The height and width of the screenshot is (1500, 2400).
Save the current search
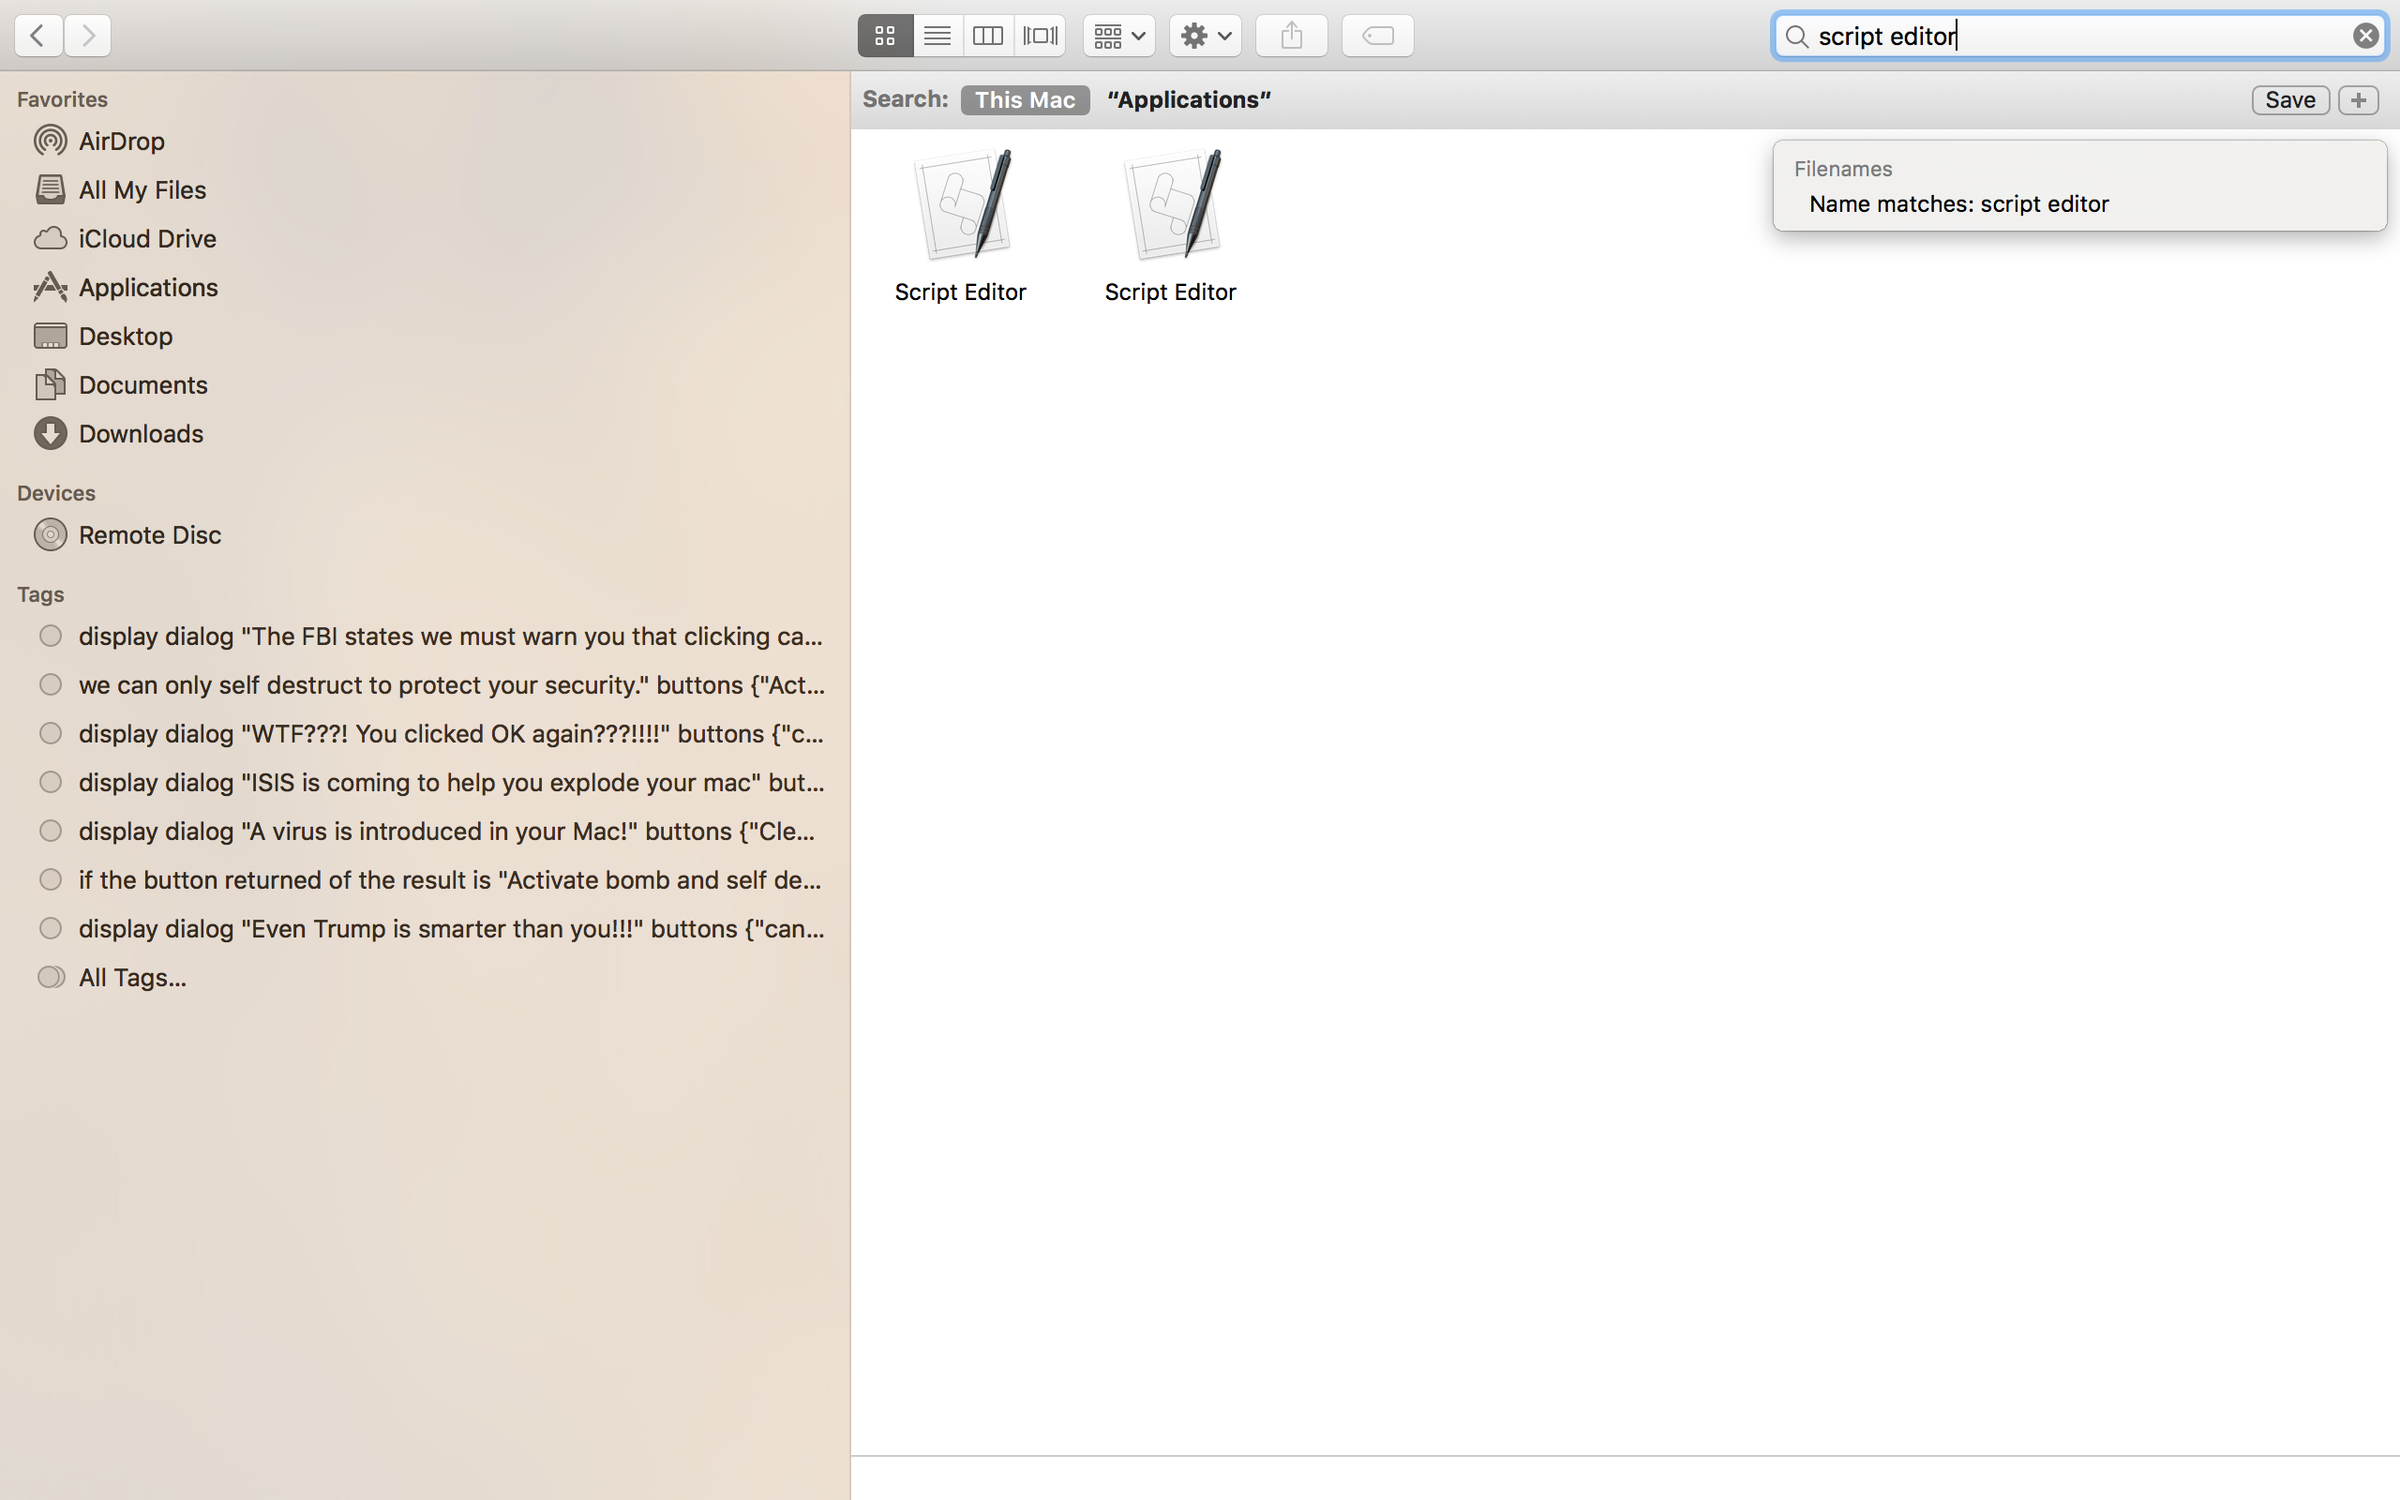tap(2290, 99)
